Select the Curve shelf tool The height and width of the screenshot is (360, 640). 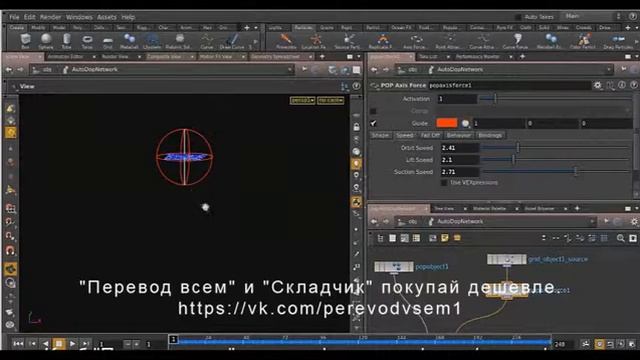pyautogui.click(x=207, y=41)
